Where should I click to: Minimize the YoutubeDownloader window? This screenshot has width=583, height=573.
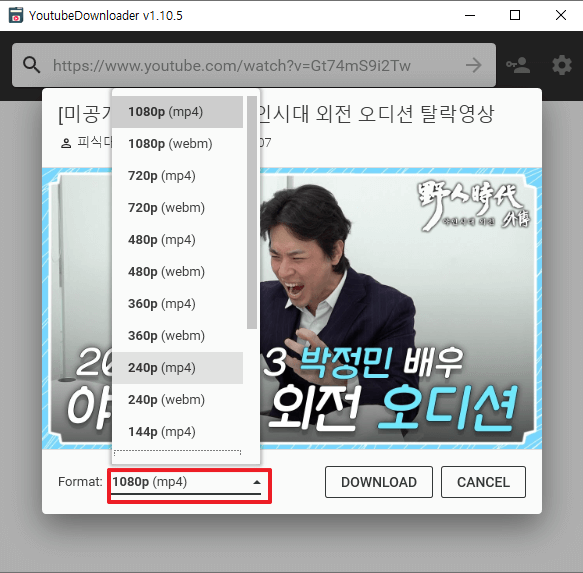click(470, 15)
